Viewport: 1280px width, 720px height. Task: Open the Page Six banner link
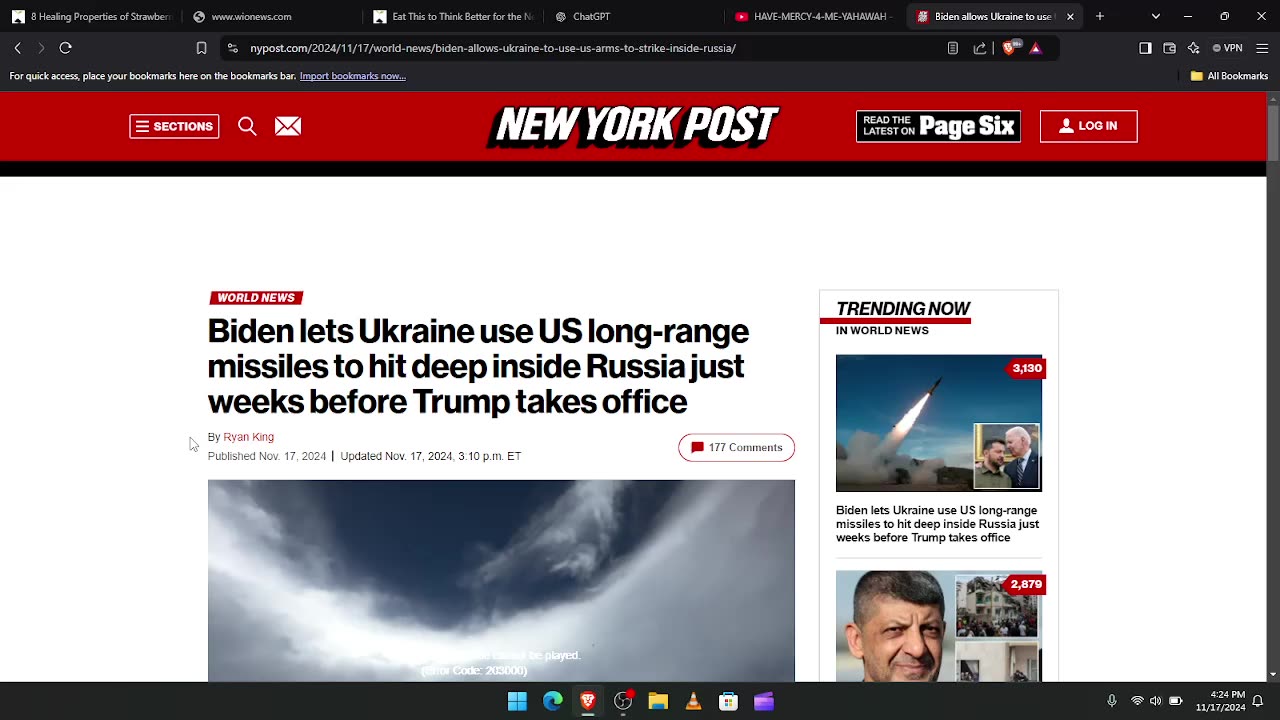(938, 126)
